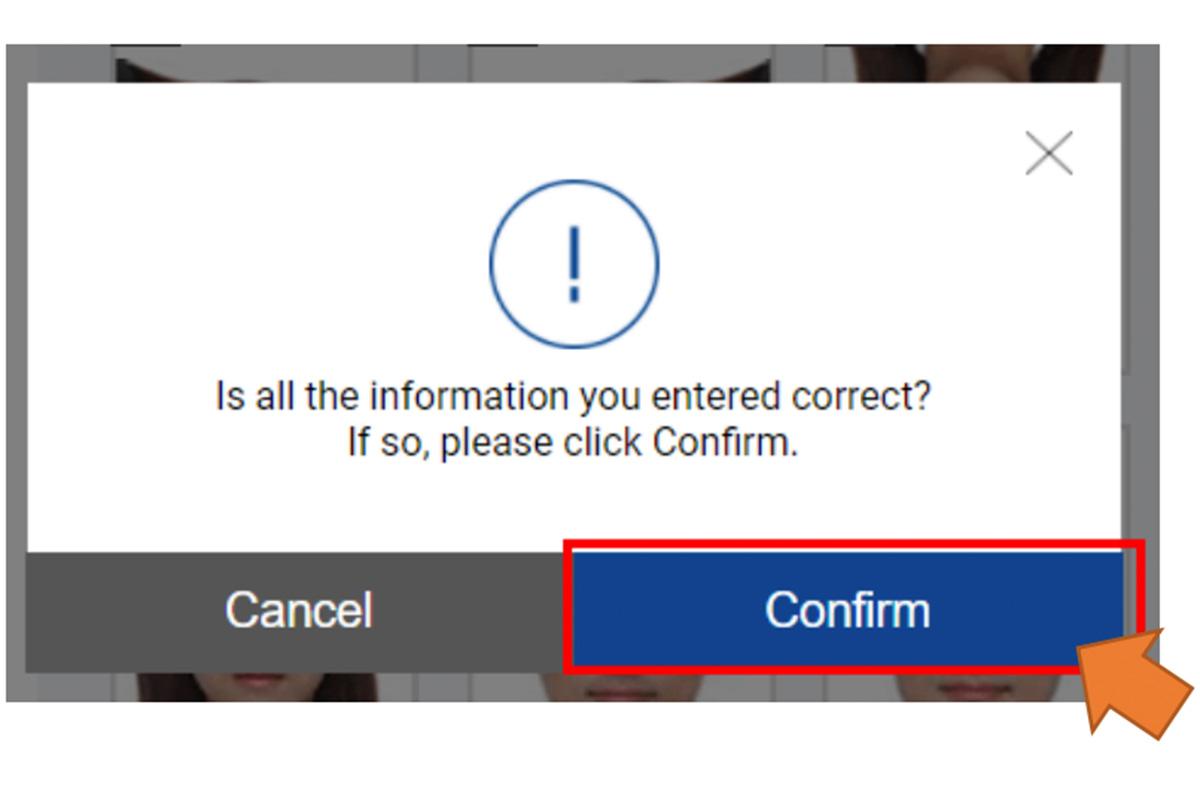This screenshot has width=1200, height=800.
Task: Click the blank white area of the dialog
Action: click(x=250, y=250)
